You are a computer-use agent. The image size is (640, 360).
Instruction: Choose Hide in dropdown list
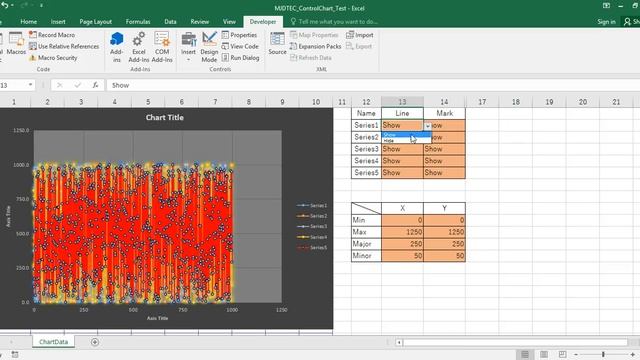(x=406, y=140)
